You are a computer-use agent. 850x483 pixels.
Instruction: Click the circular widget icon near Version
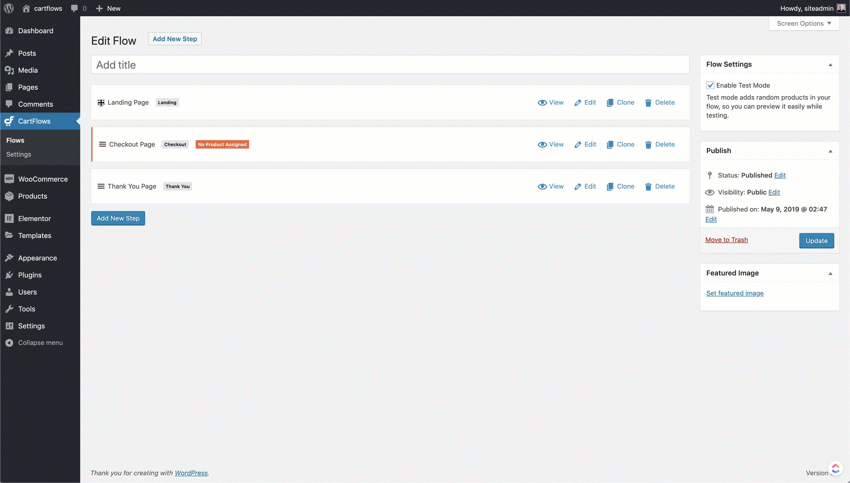835,469
